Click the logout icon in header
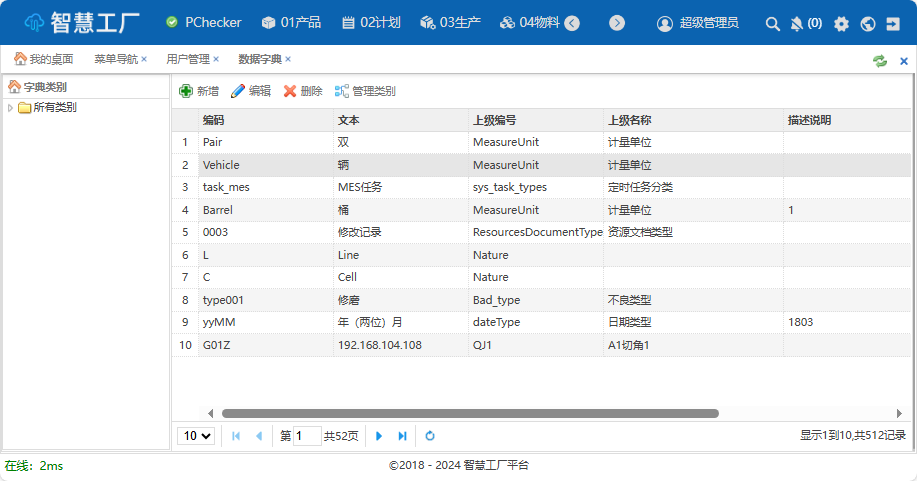Image resolution: width=917 pixels, height=481 pixels. pyautogui.click(x=893, y=23)
